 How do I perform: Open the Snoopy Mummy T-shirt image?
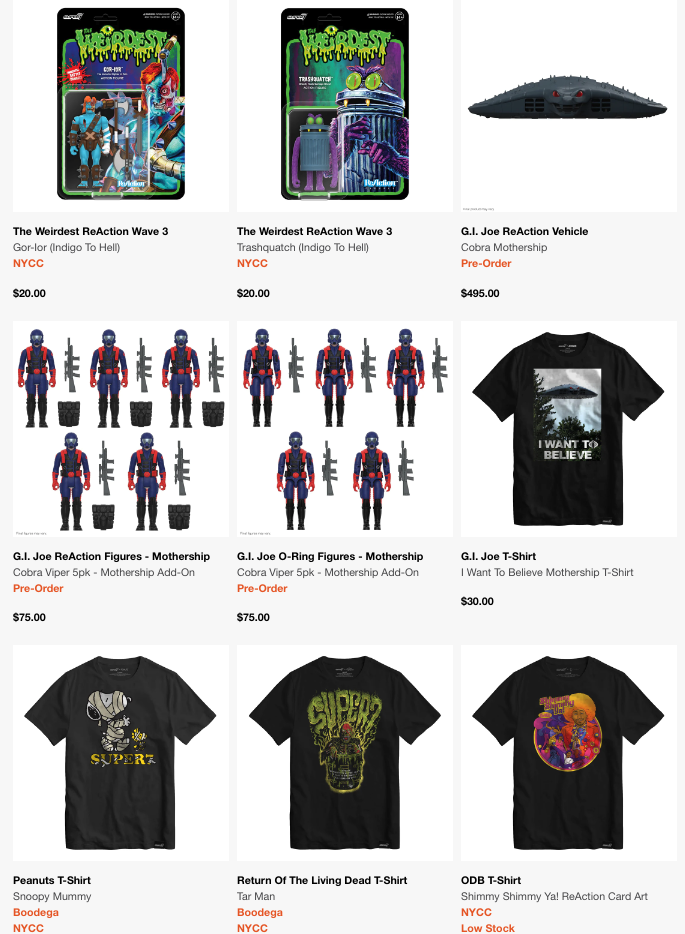coord(121,753)
